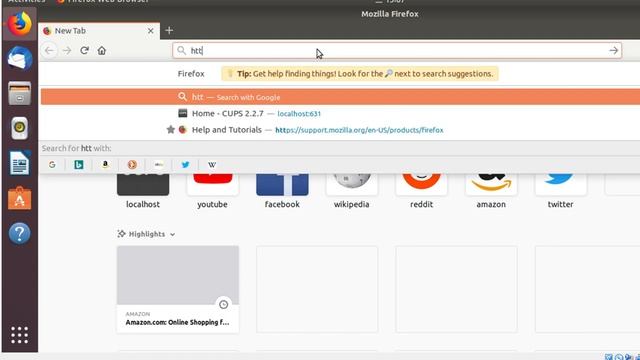This screenshot has width=640, height=360.
Task: Launch Thunderbird mail from dock
Action: click(x=20, y=58)
